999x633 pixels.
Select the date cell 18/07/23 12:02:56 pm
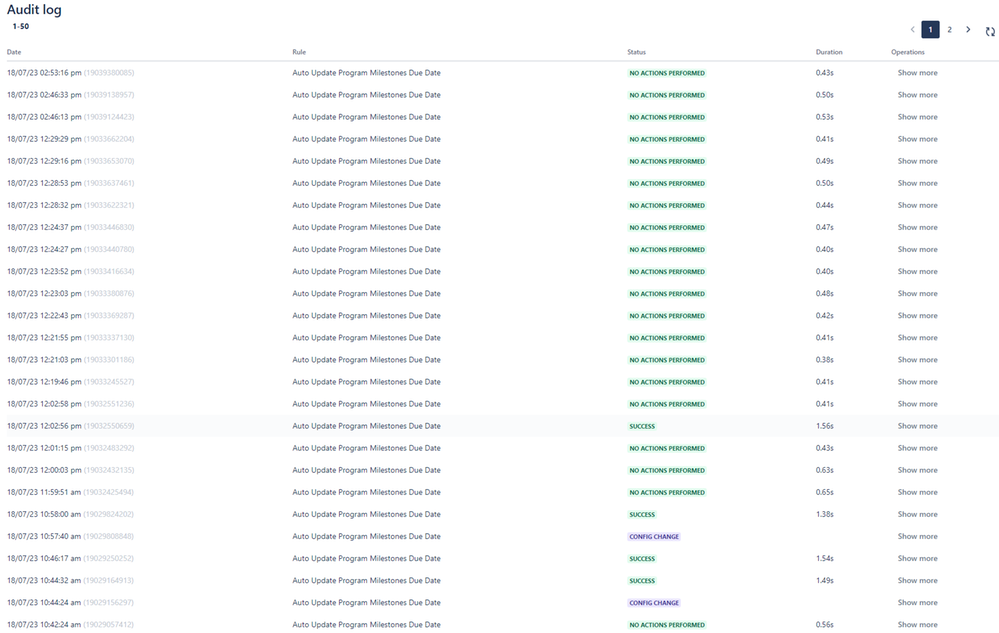pyautogui.click(x=71, y=426)
